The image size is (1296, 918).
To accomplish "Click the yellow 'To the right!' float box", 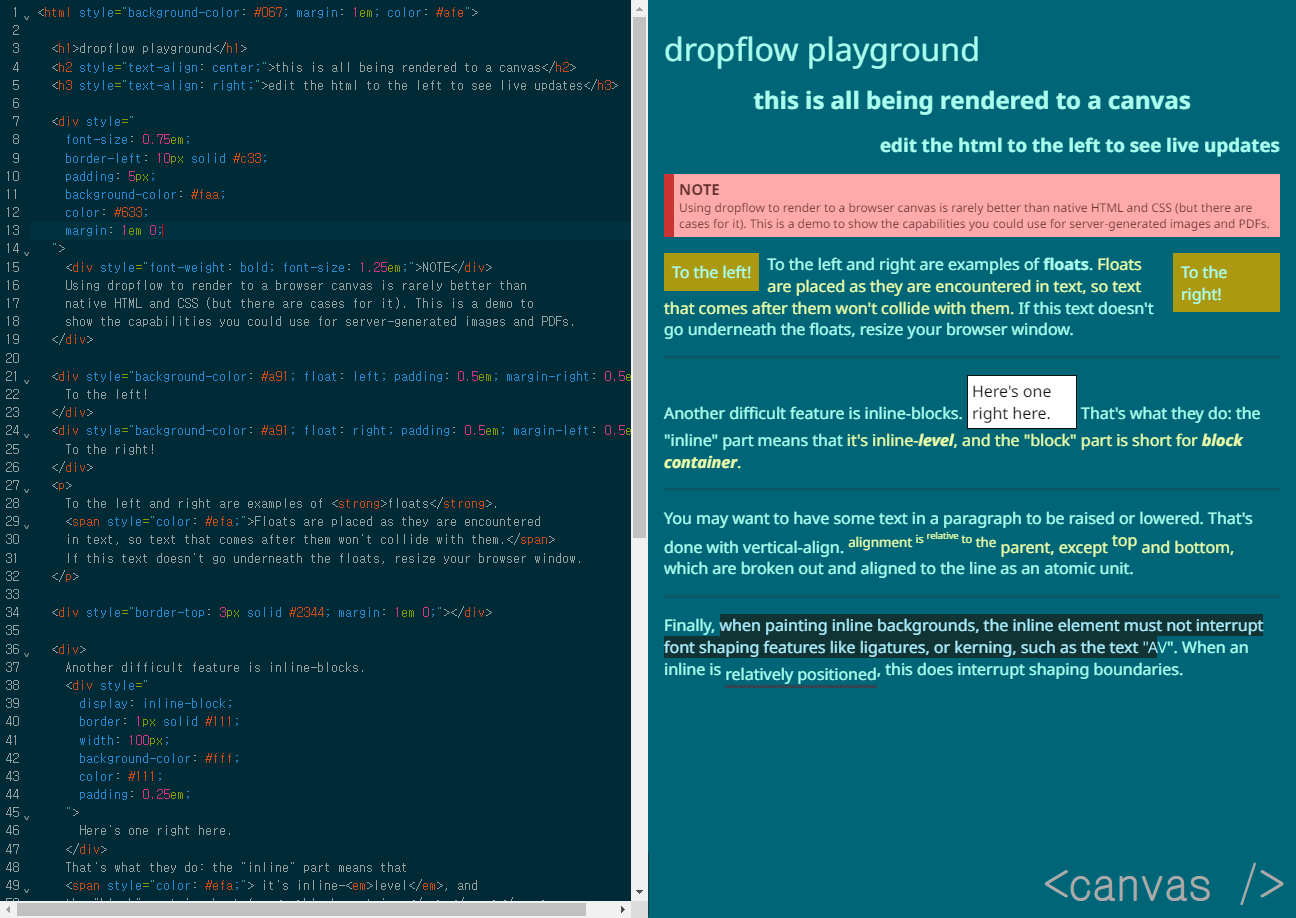I will [x=1225, y=283].
